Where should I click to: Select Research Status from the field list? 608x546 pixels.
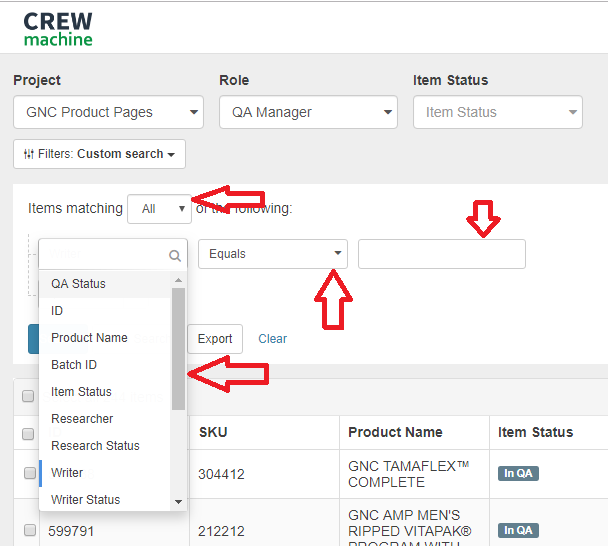point(105,446)
